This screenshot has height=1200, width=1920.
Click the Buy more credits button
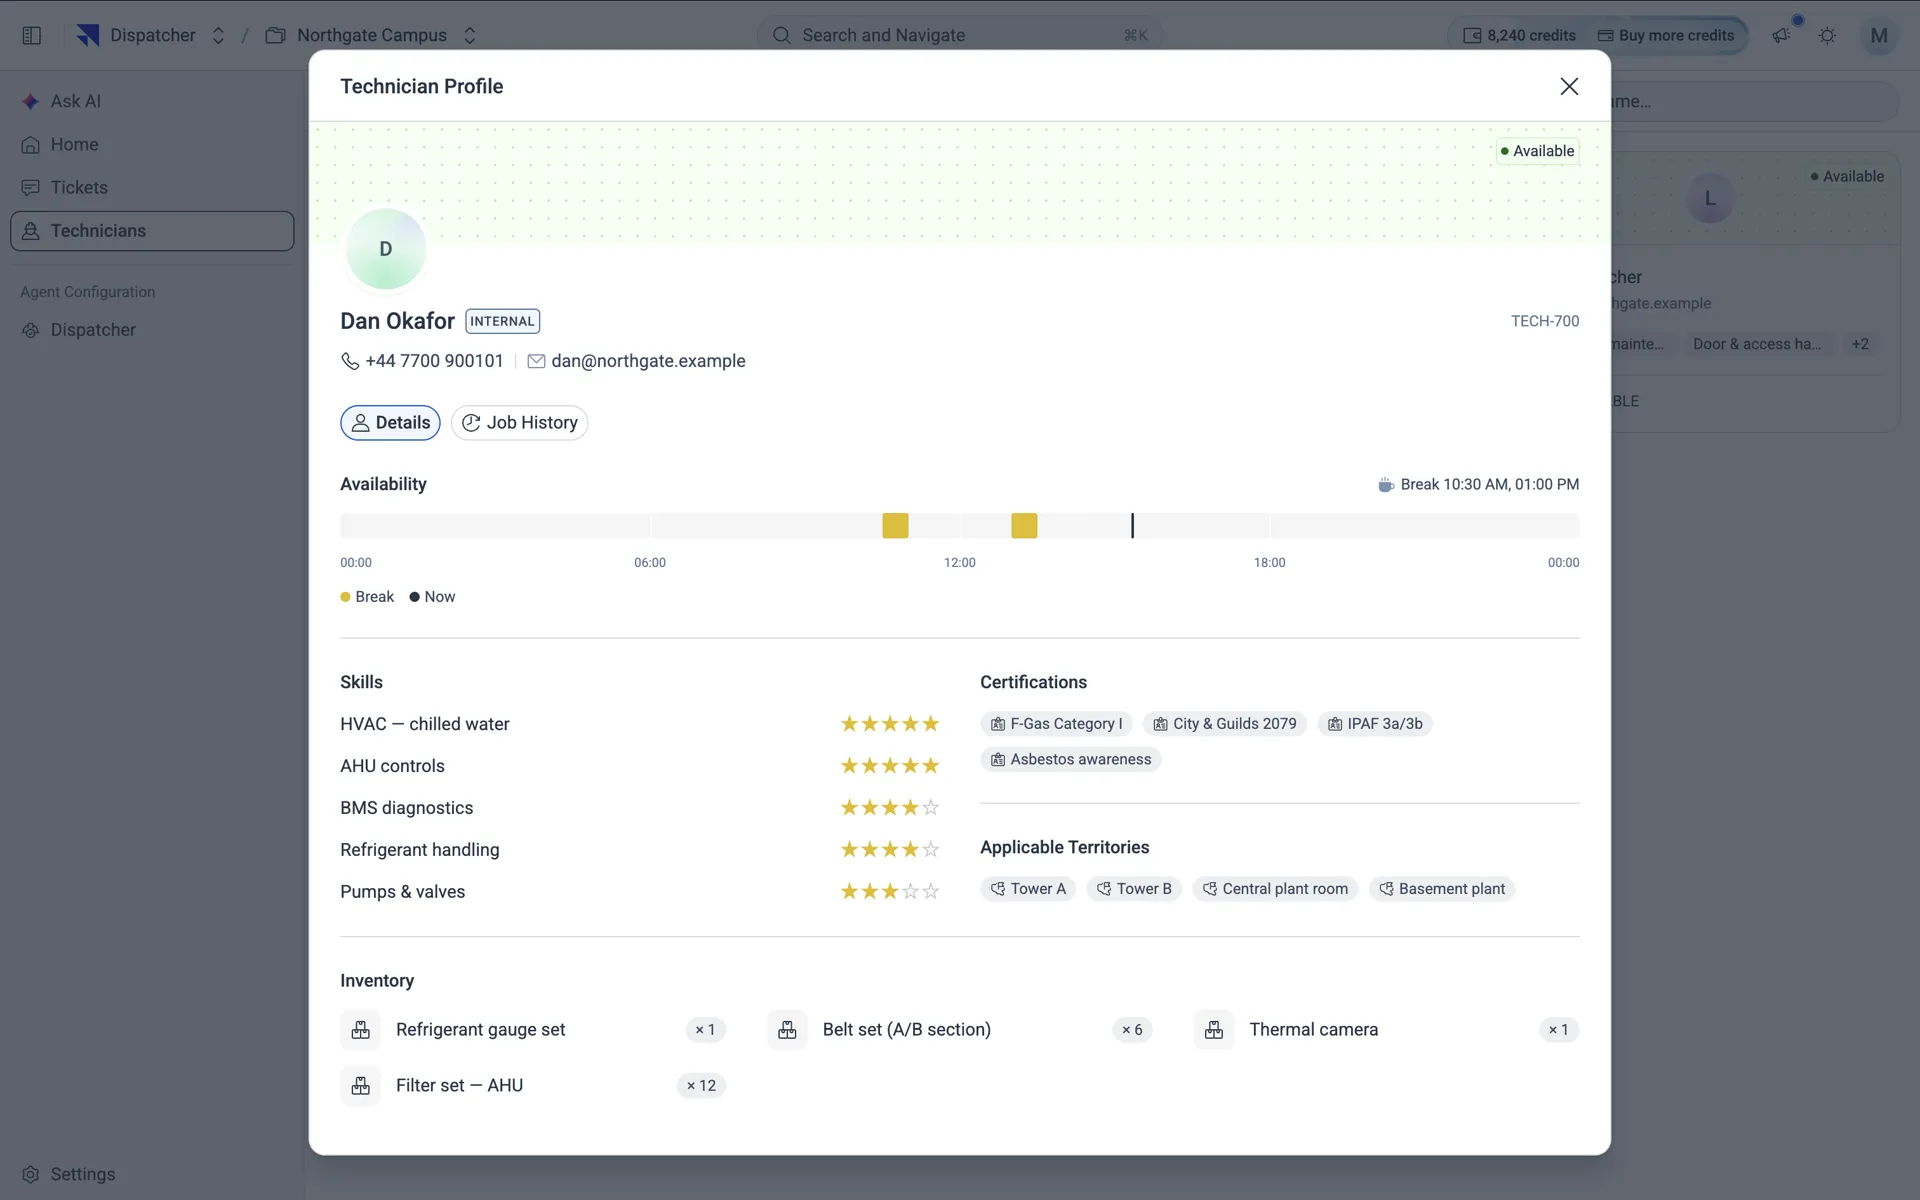coord(1666,35)
